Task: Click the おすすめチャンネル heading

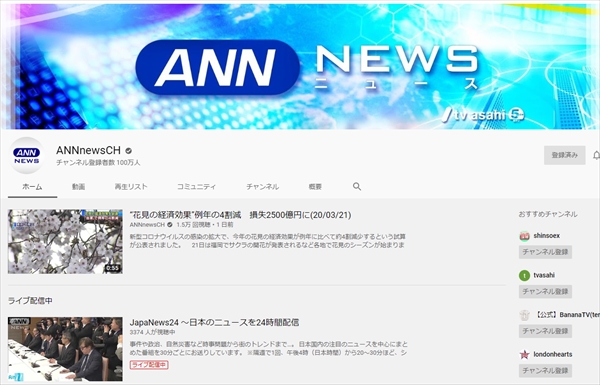Action: (x=548, y=214)
